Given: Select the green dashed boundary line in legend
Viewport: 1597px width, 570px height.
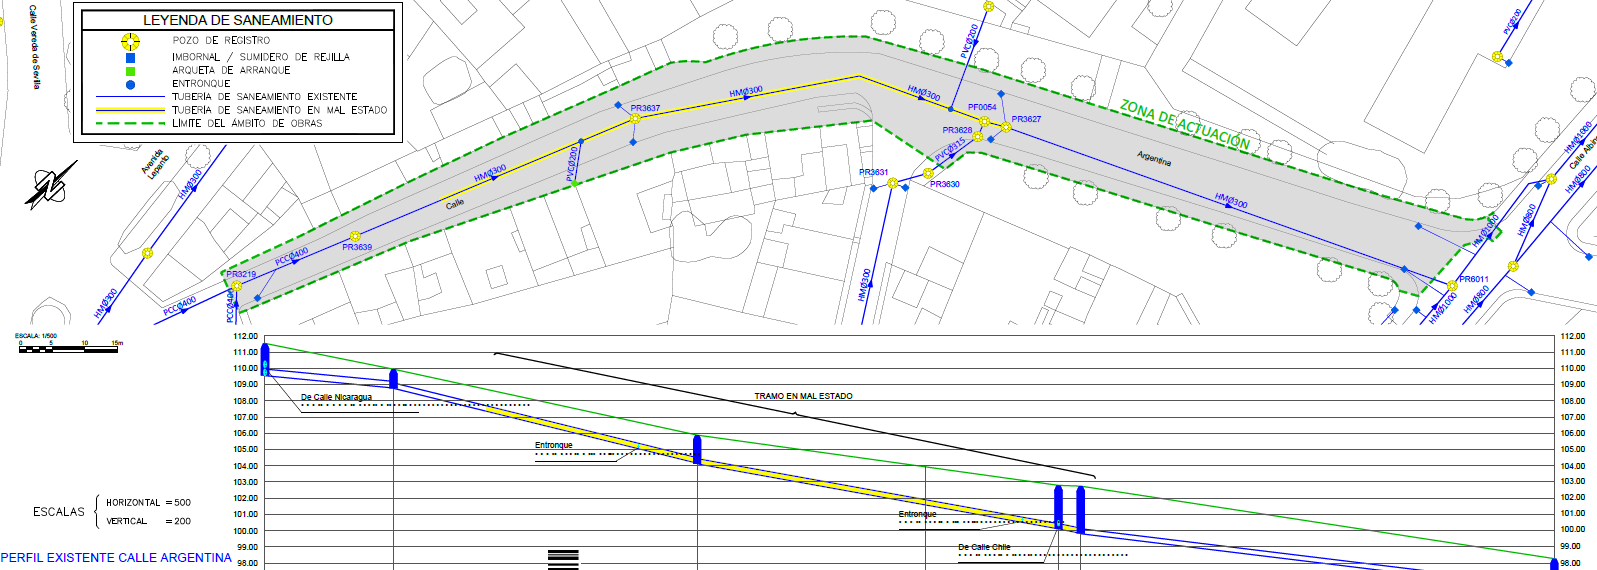Looking at the screenshot, I should tap(130, 124).
